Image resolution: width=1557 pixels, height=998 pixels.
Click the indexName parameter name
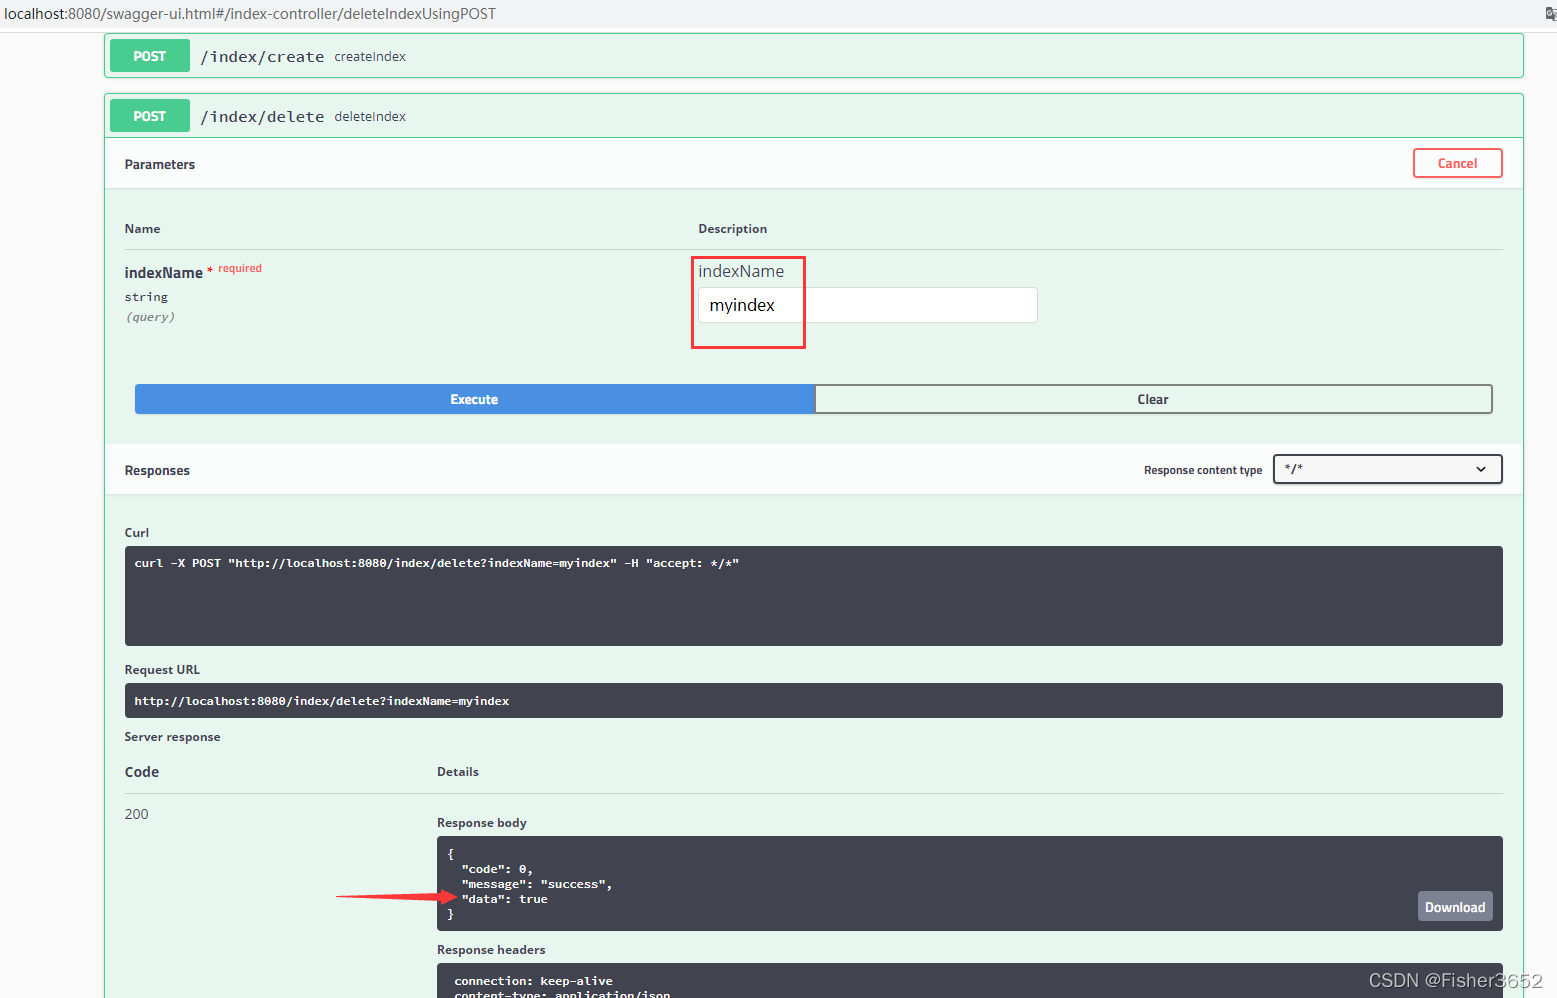pos(163,273)
